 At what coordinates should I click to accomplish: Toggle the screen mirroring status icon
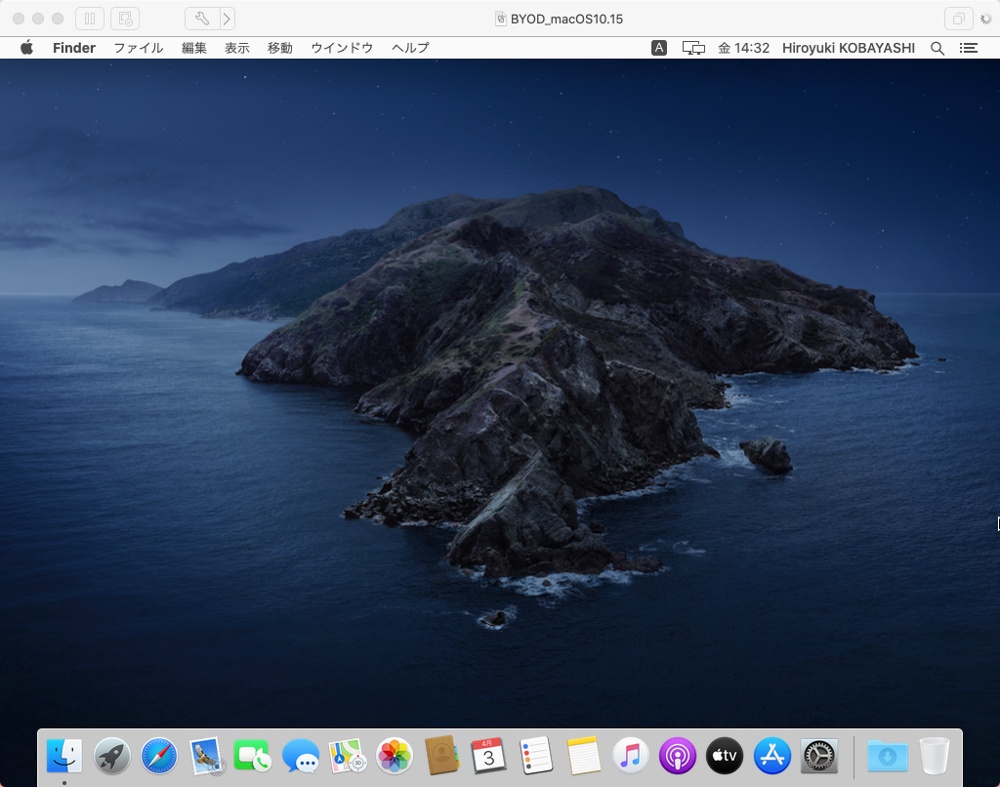pos(692,47)
